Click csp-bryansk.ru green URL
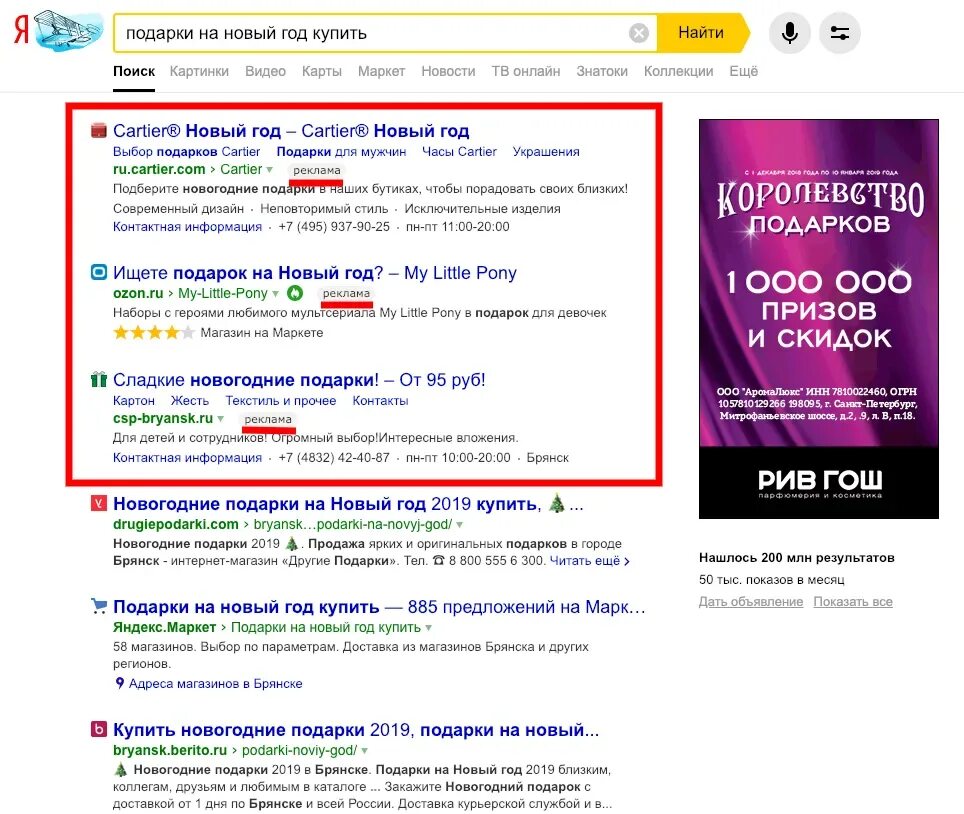Image resolution: width=964 pixels, height=814 pixels. point(163,418)
